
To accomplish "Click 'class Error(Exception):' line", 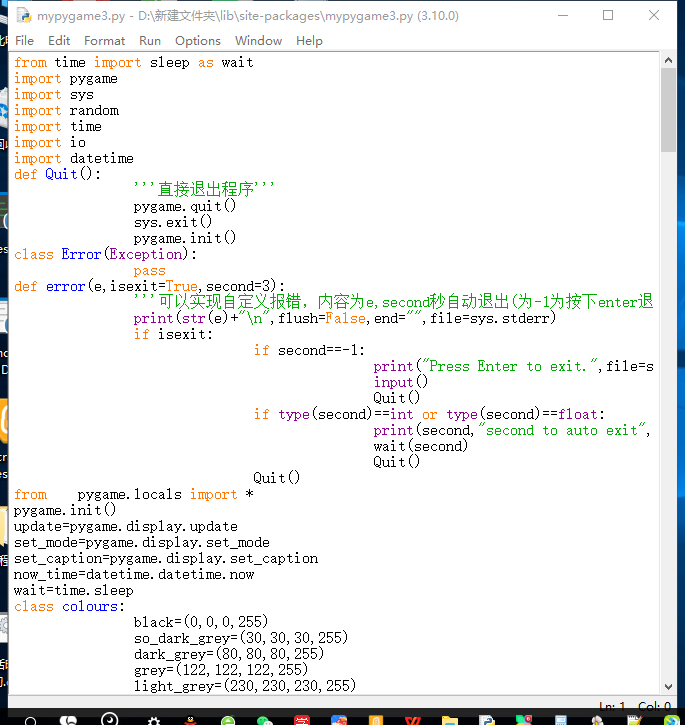I will point(105,254).
